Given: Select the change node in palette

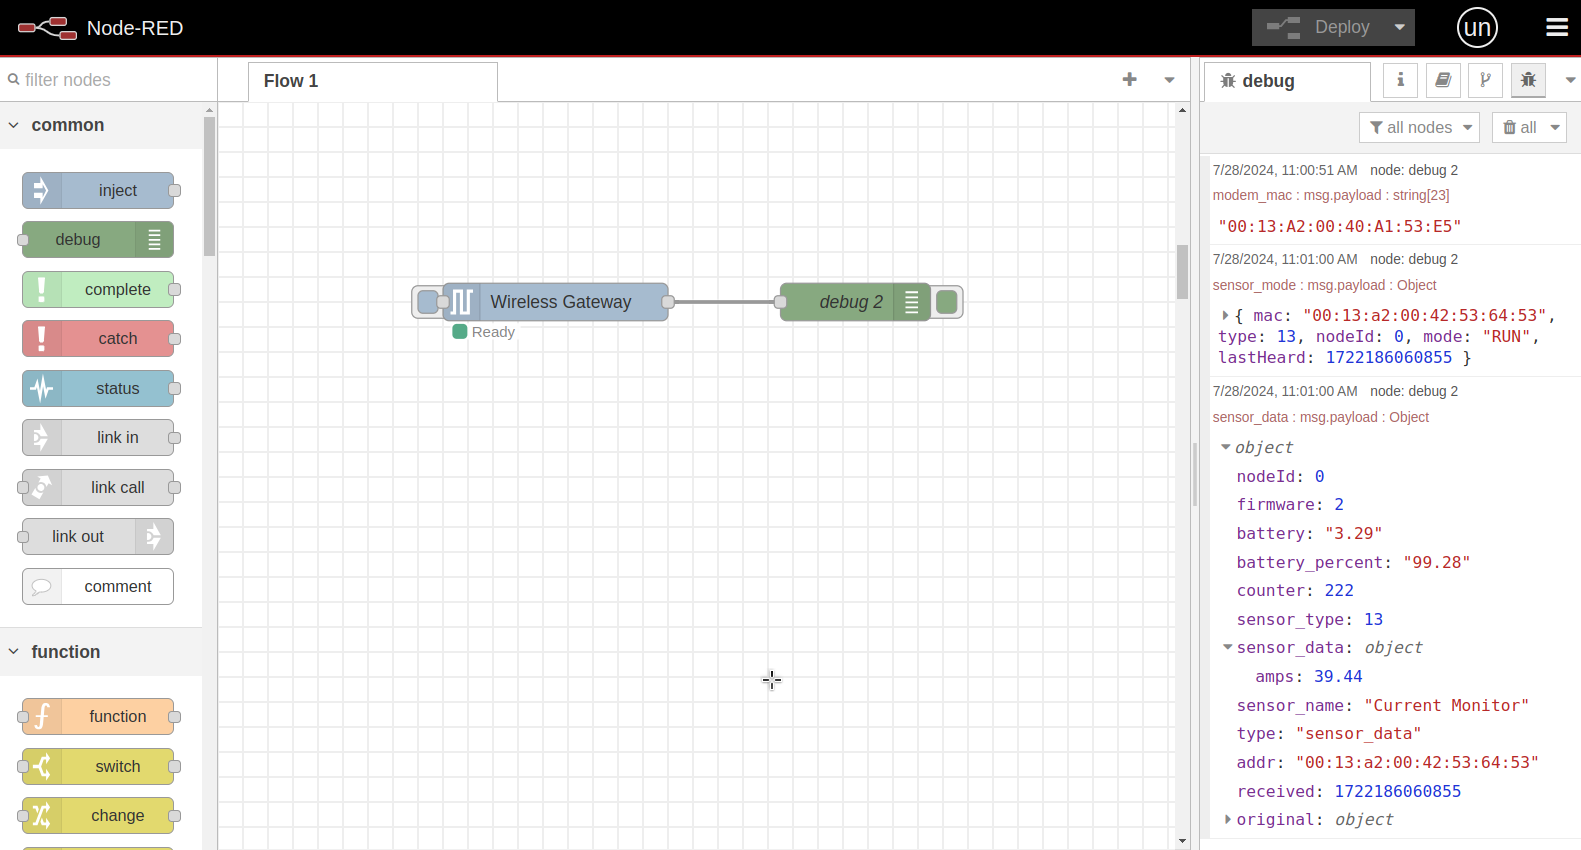Looking at the screenshot, I should (x=98, y=816).
